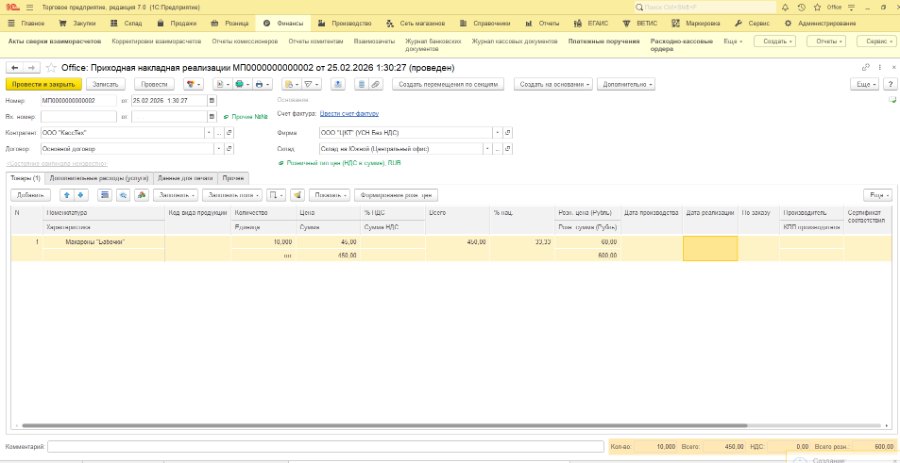The image size is (900, 463).
Task: Expand the Фирма dropdown list
Action: pyautogui.click(x=497, y=133)
